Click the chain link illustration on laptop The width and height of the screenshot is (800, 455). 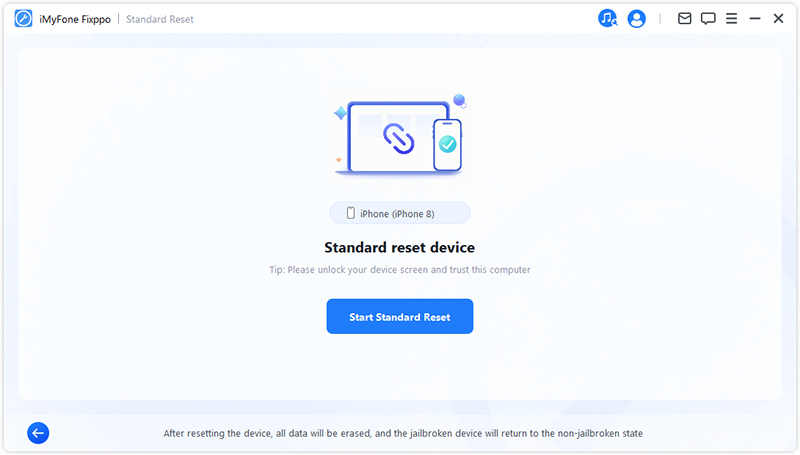point(398,138)
